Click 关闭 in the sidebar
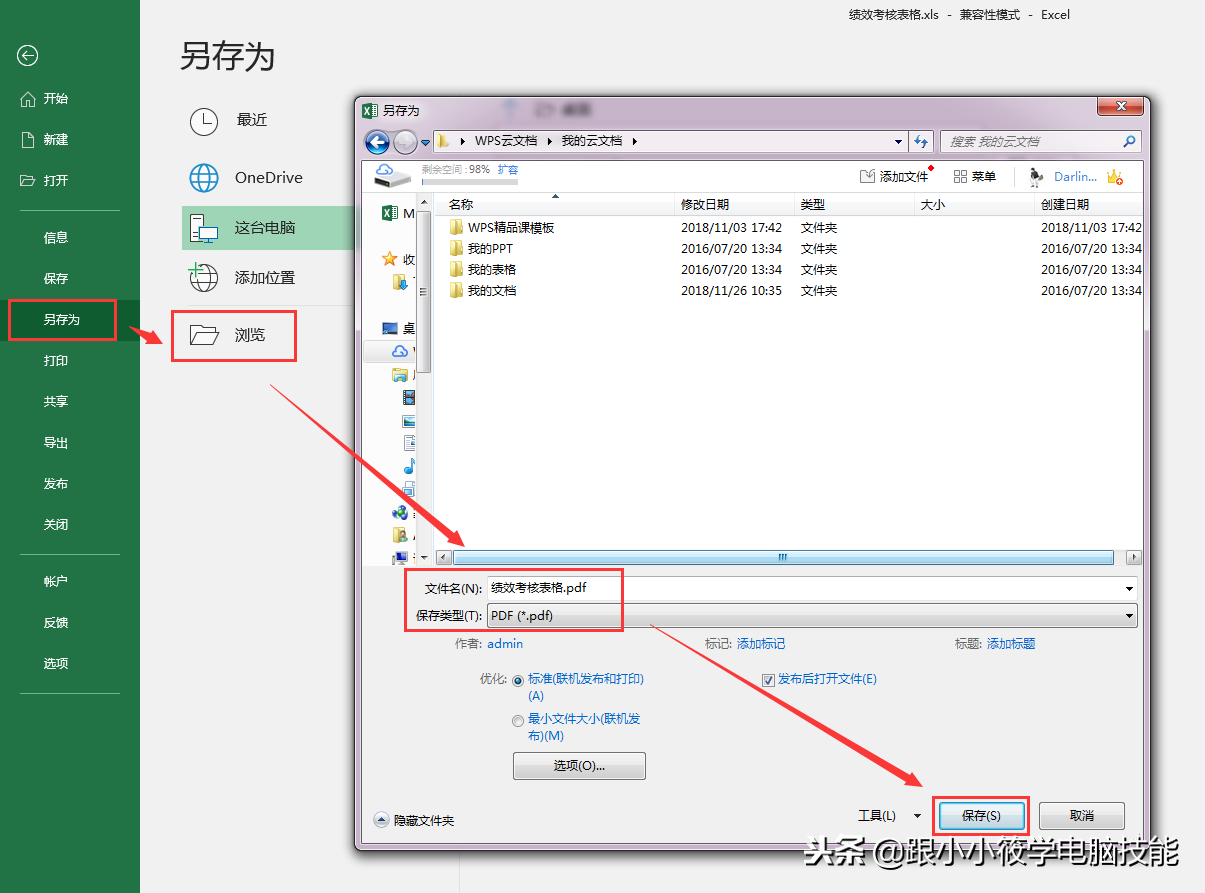The height and width of the screenshot is (893, 1205). pyautogui.click(x=56, y=525)
